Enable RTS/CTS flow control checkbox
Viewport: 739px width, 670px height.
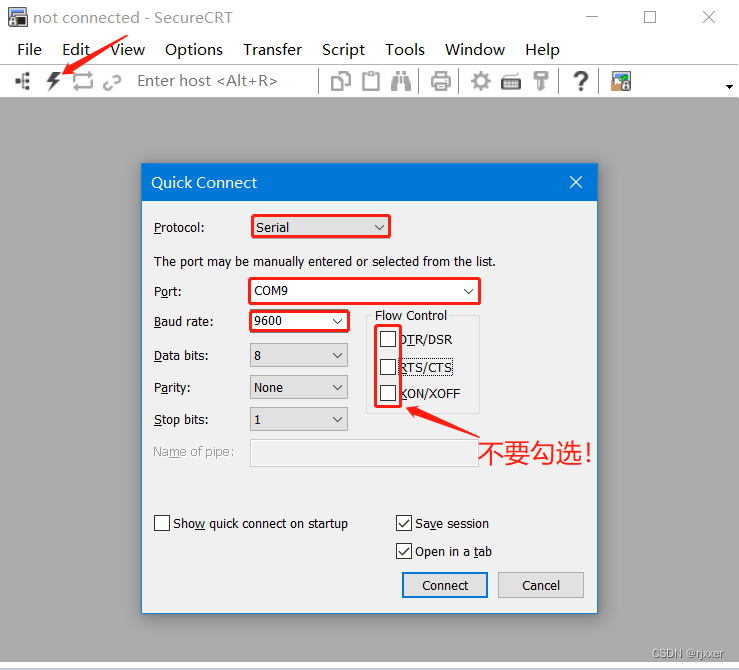click(388, 366)
